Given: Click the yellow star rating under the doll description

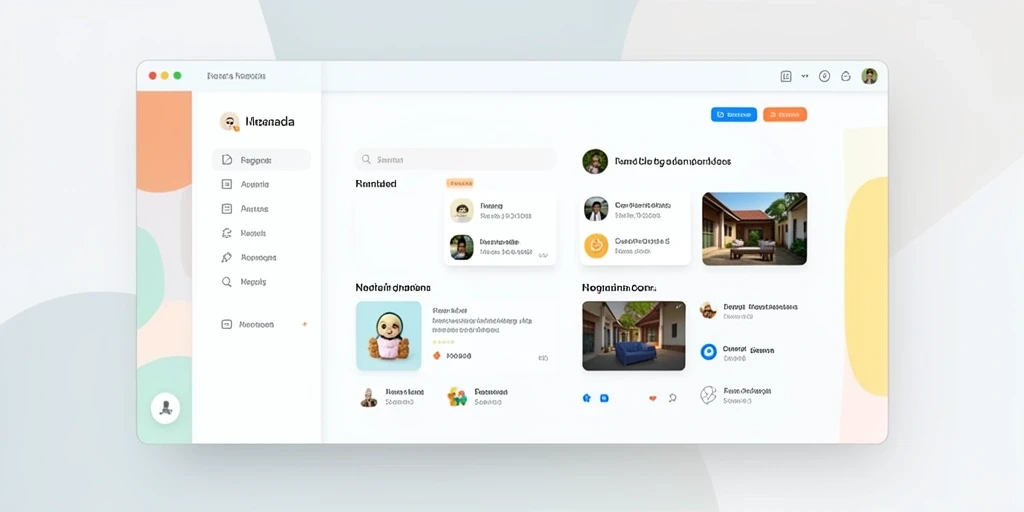Looking at the screenshot, I should click(444, 342).
